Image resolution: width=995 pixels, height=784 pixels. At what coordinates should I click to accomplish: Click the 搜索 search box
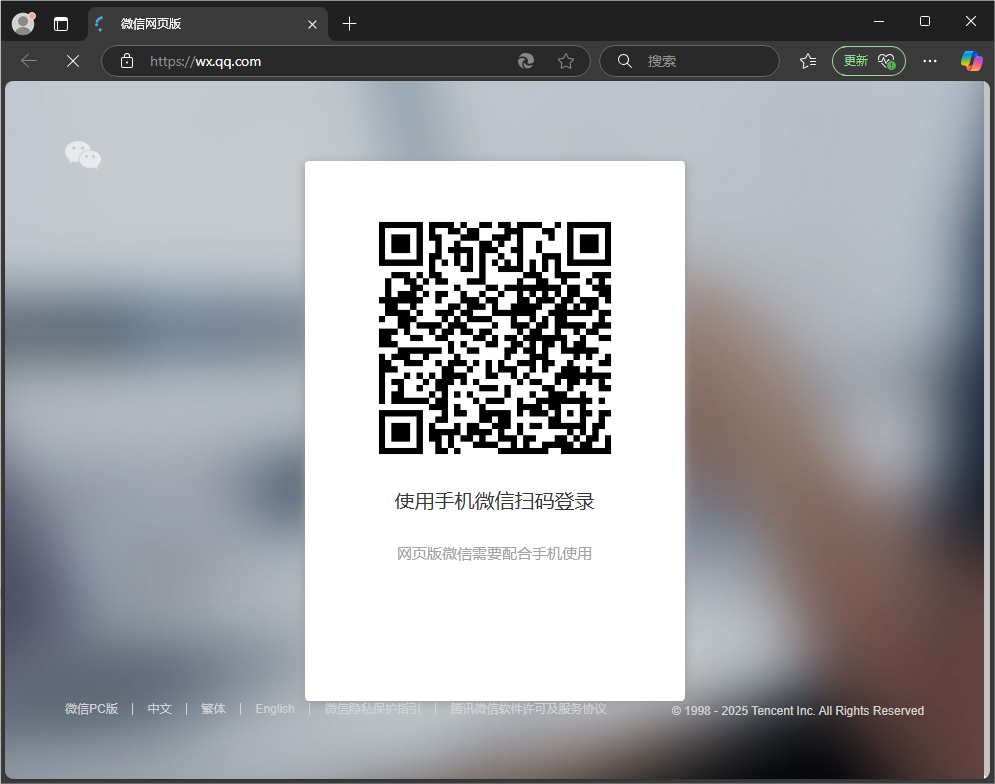tap(700, 61)
